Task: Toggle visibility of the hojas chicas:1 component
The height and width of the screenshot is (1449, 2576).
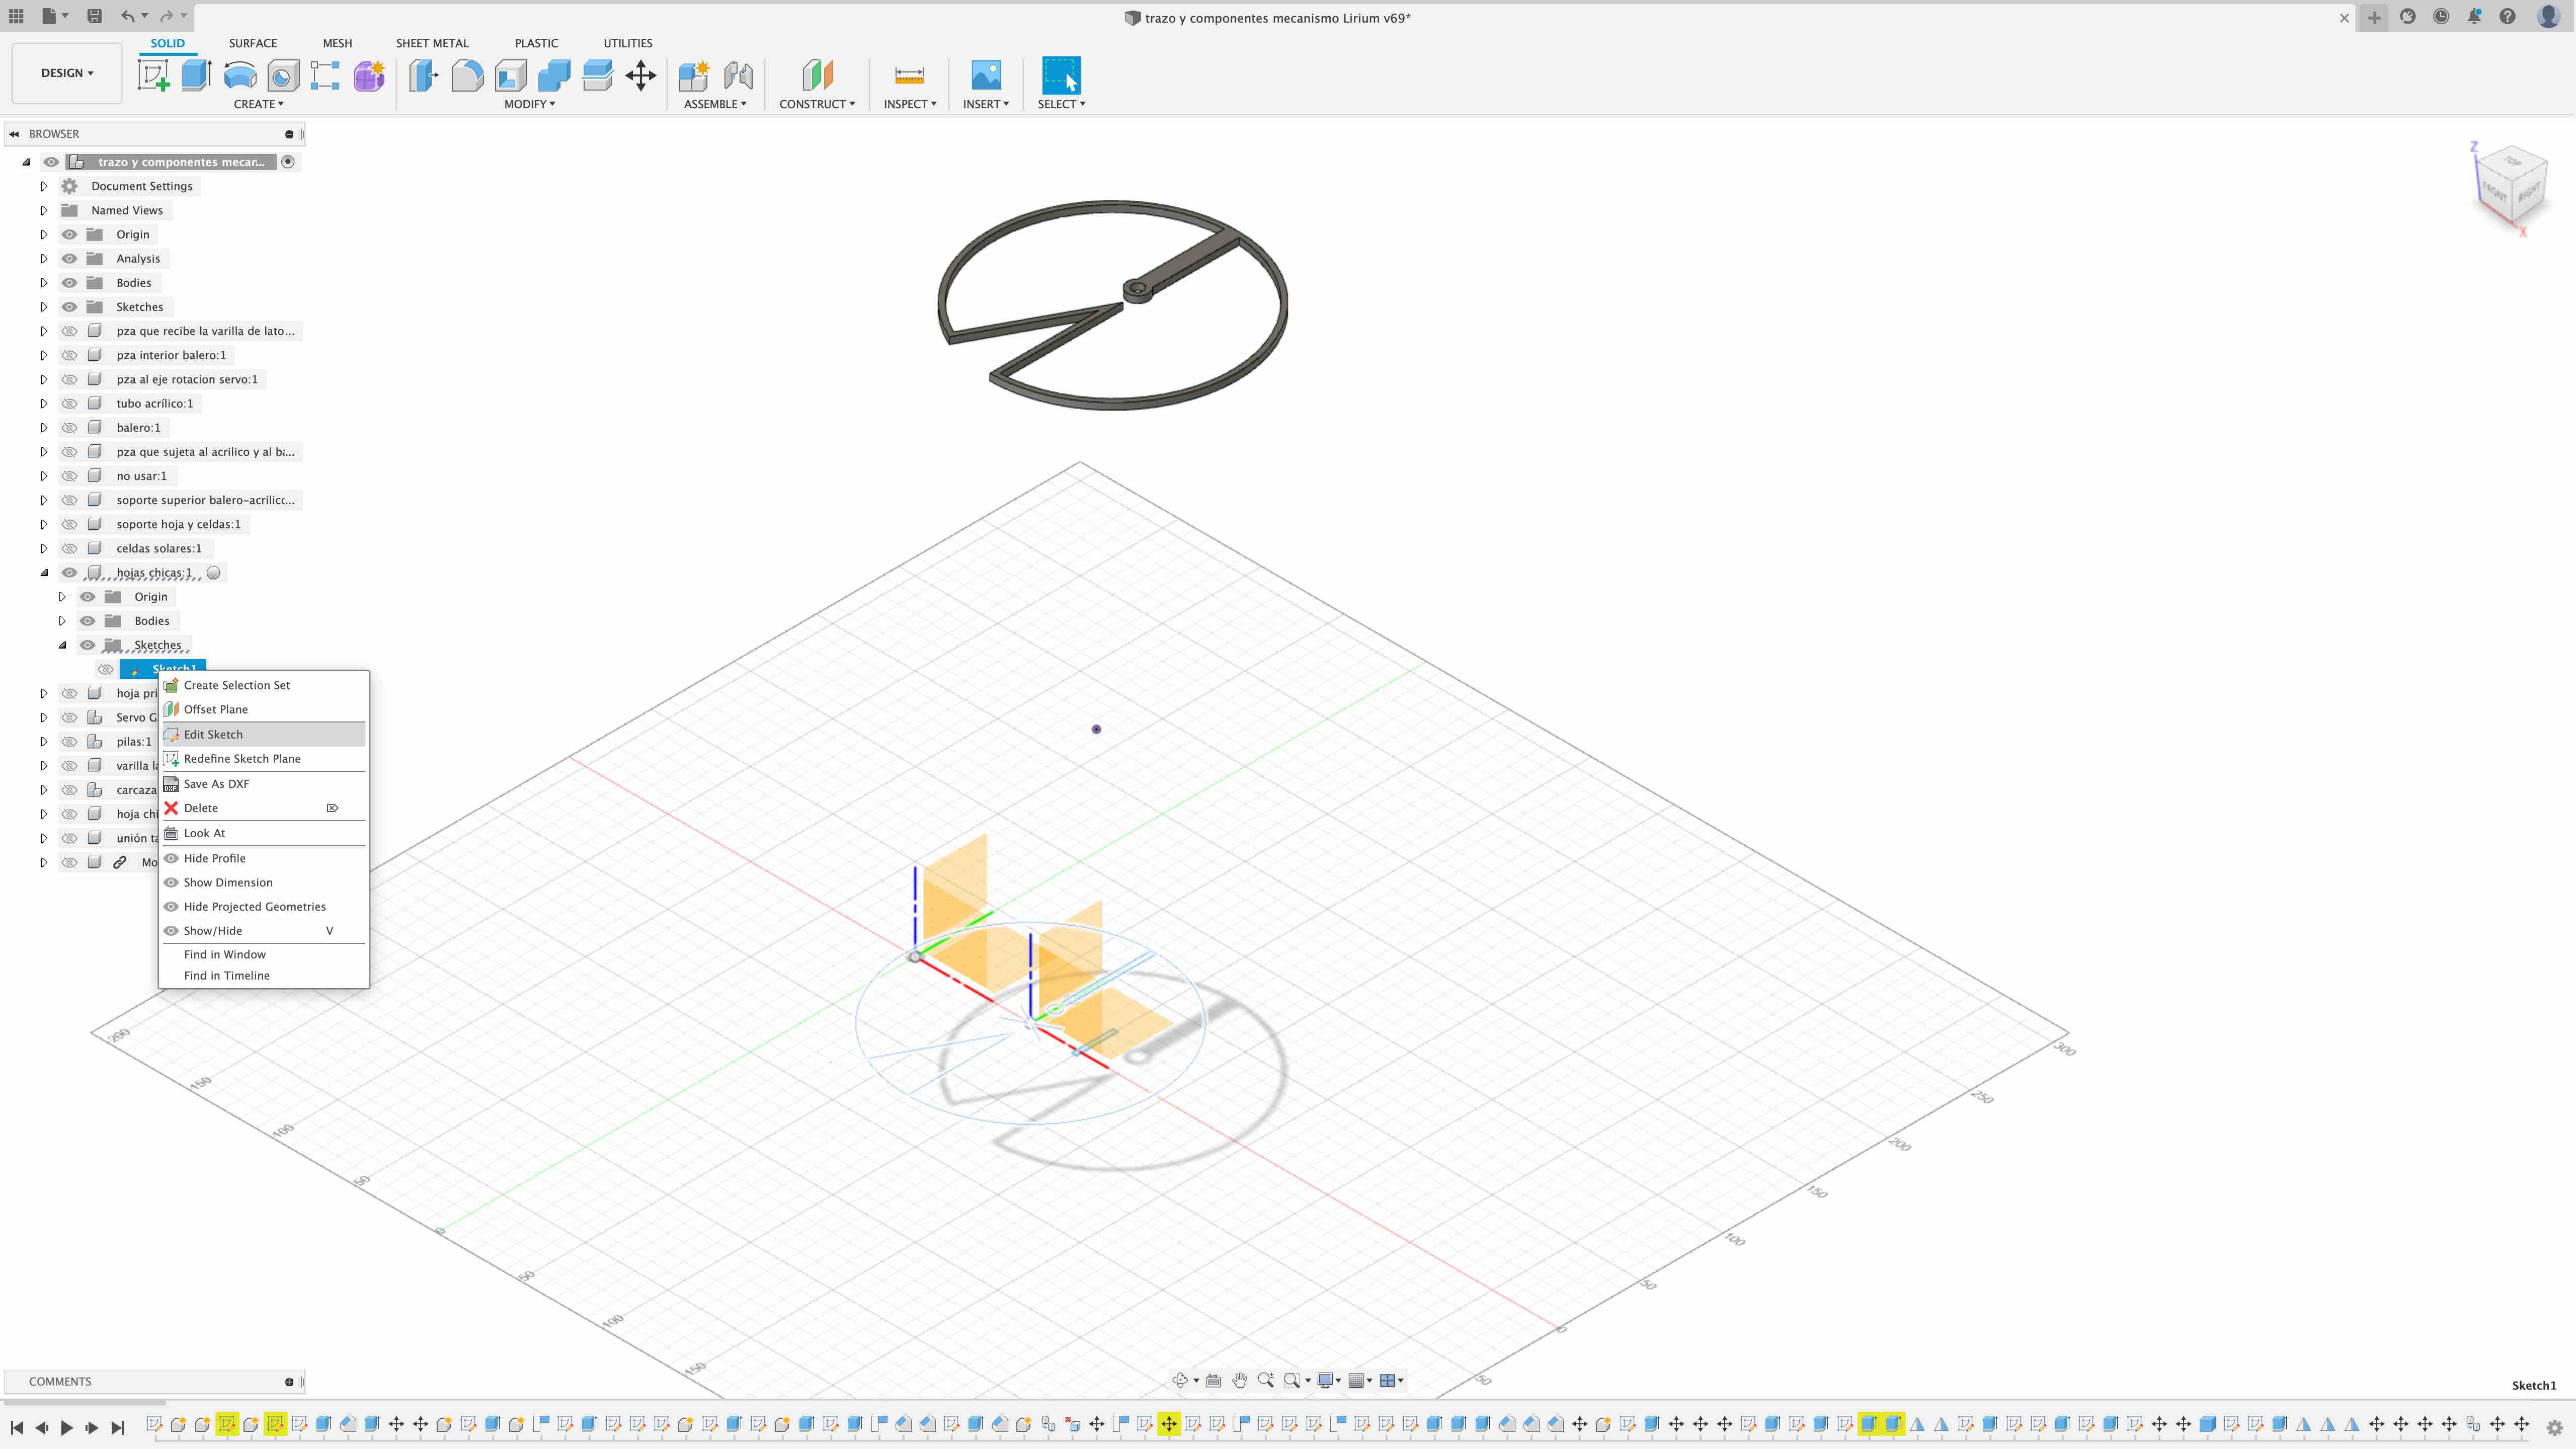Action: [x=69, y=573]
